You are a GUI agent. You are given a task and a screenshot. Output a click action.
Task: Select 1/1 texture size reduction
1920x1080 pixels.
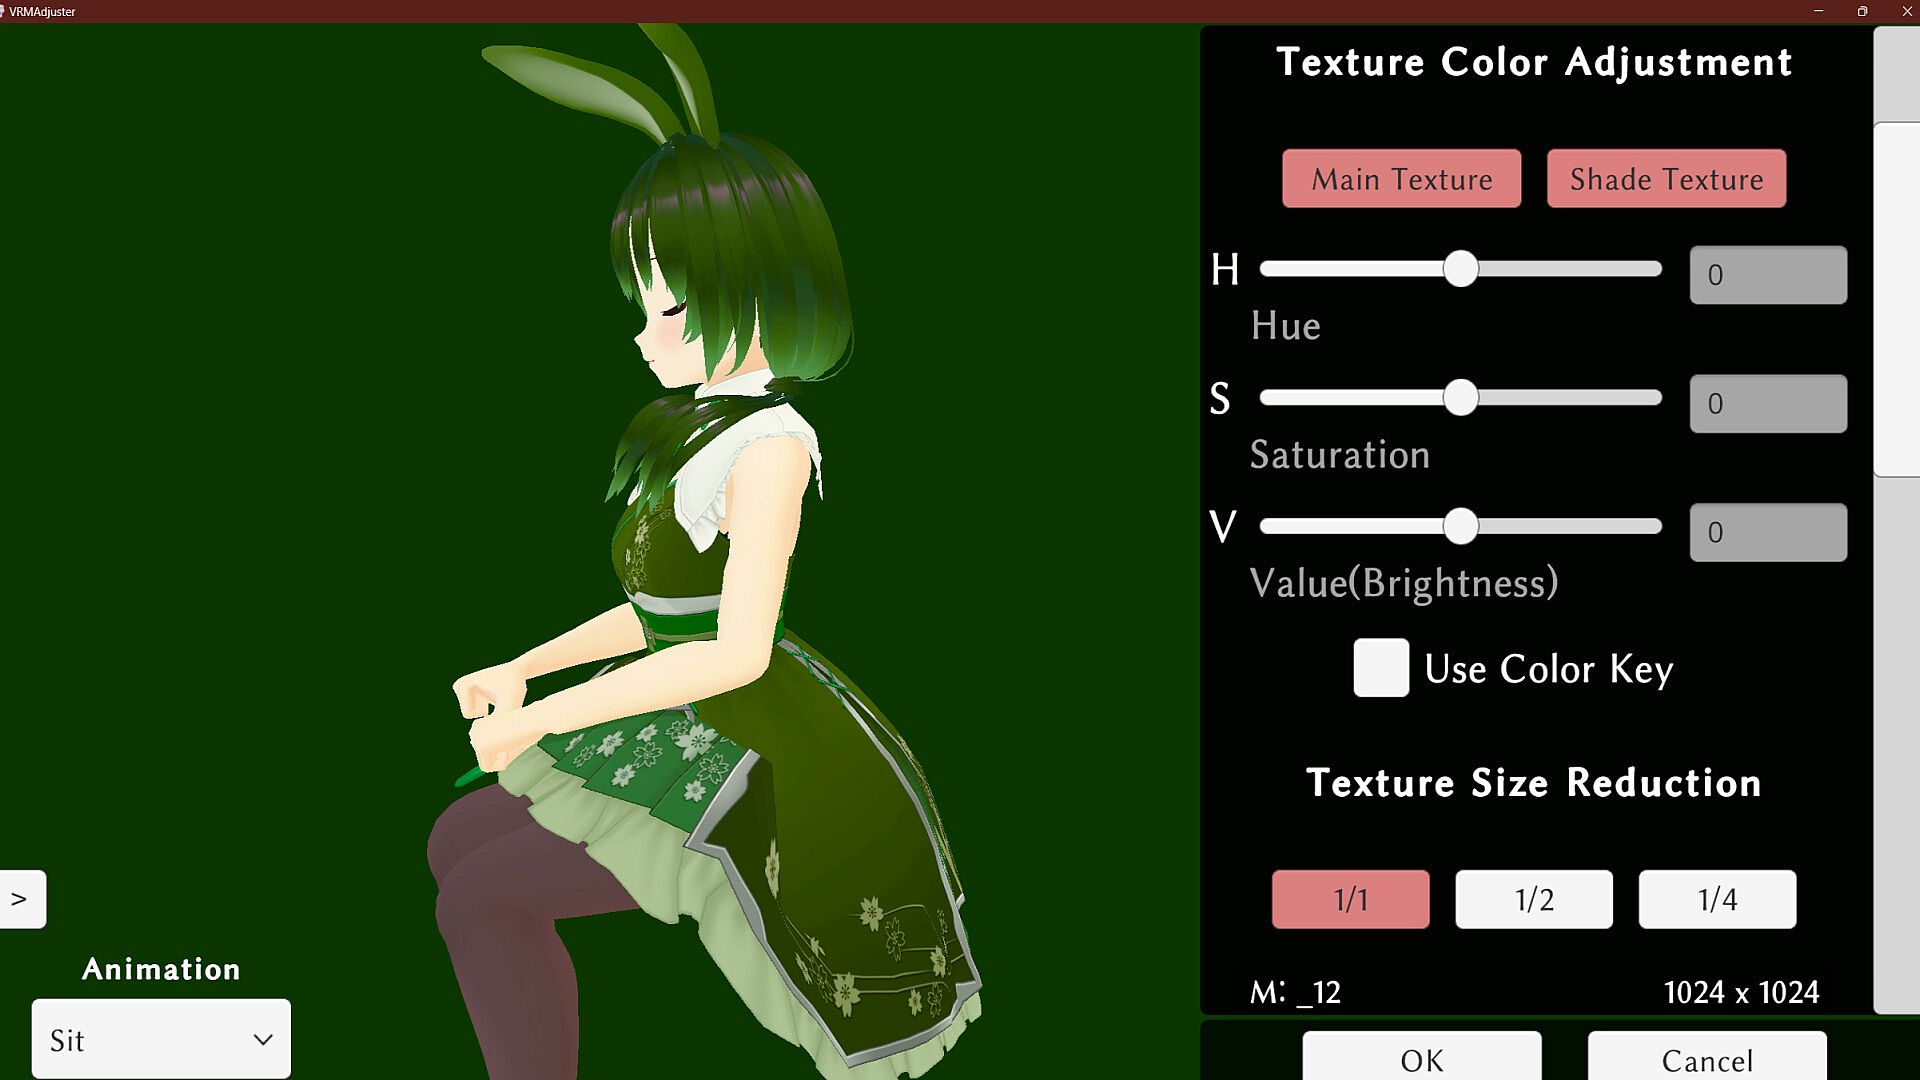click(1350, 899)
